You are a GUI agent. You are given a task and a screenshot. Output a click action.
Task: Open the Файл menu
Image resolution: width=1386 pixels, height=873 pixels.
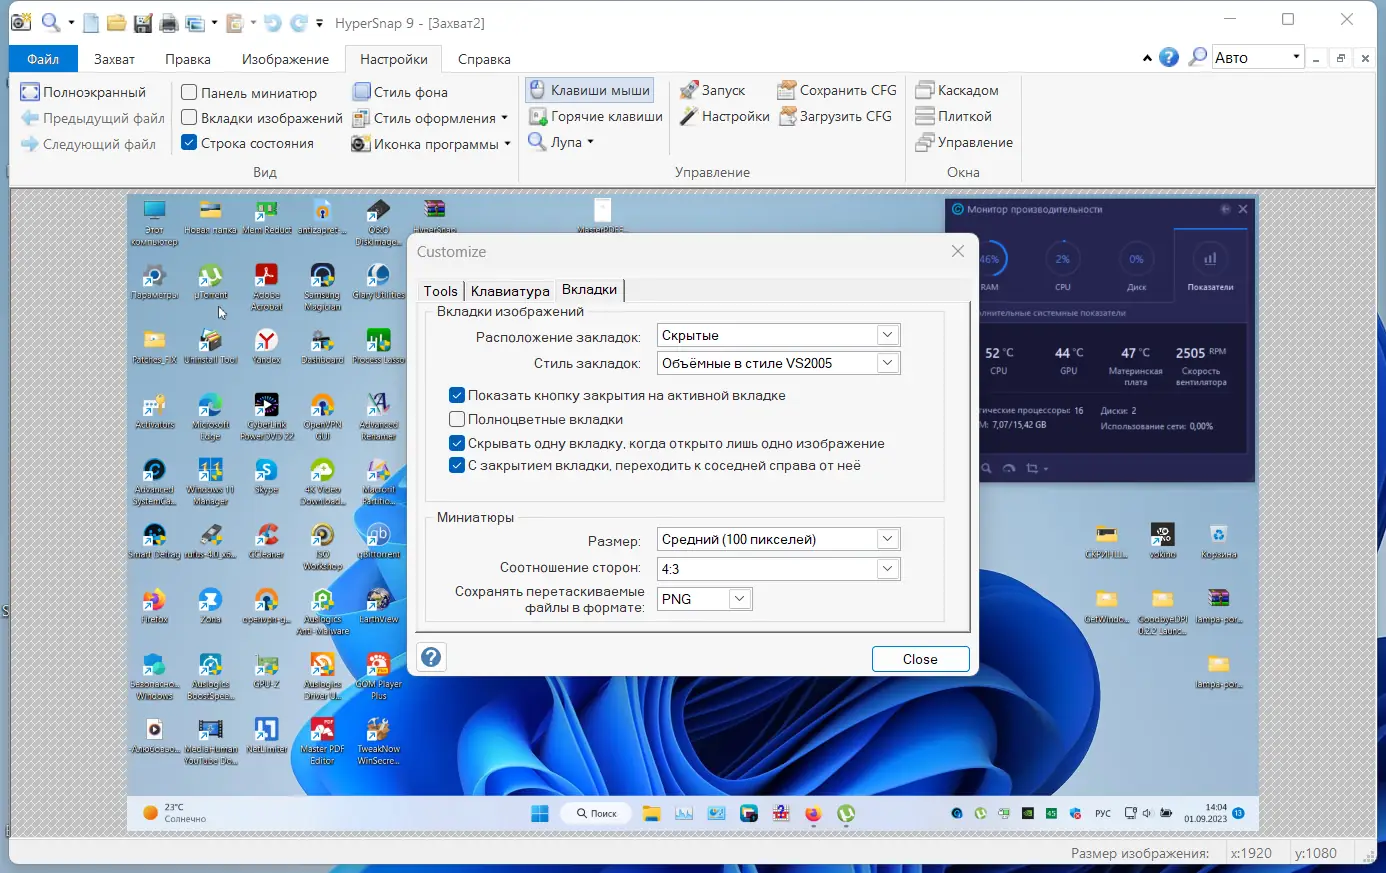[x=43, y=59]
